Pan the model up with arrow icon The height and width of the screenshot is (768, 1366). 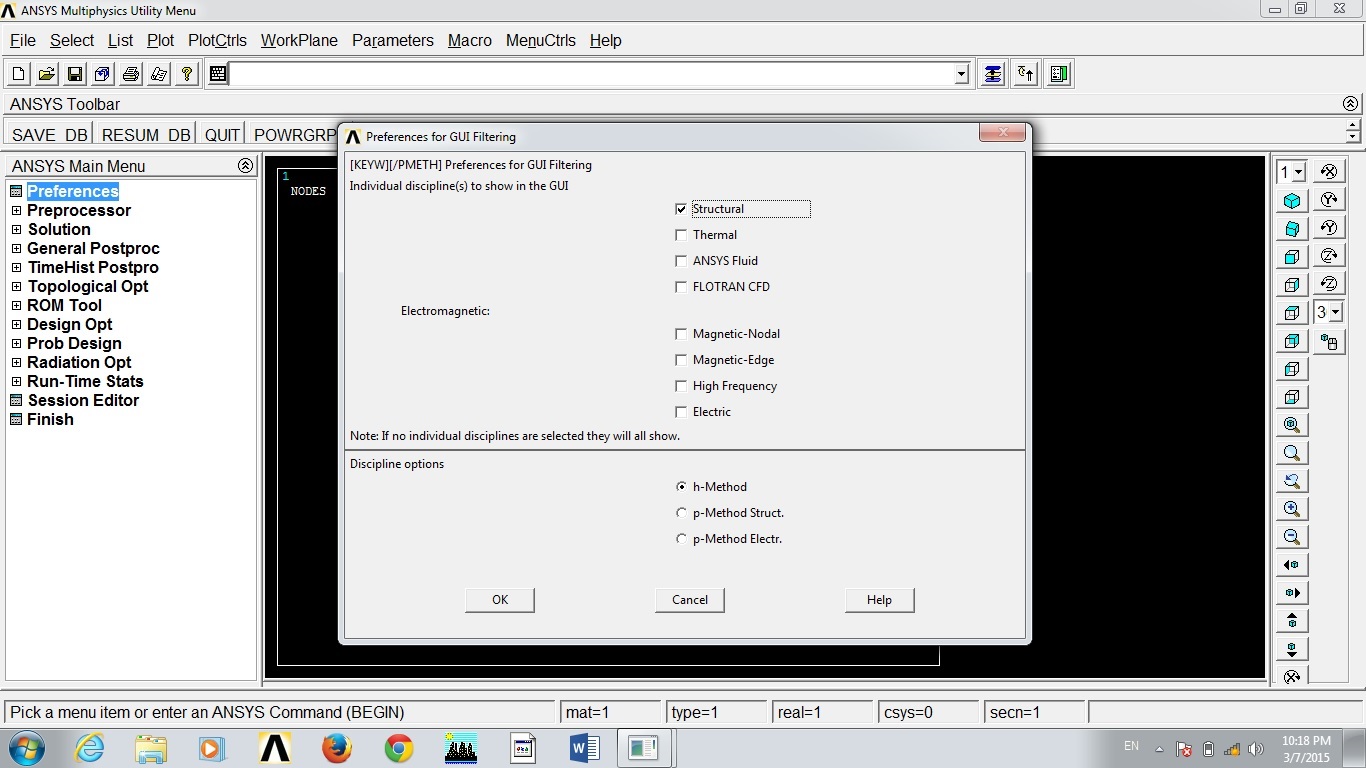pos(1292,620)
